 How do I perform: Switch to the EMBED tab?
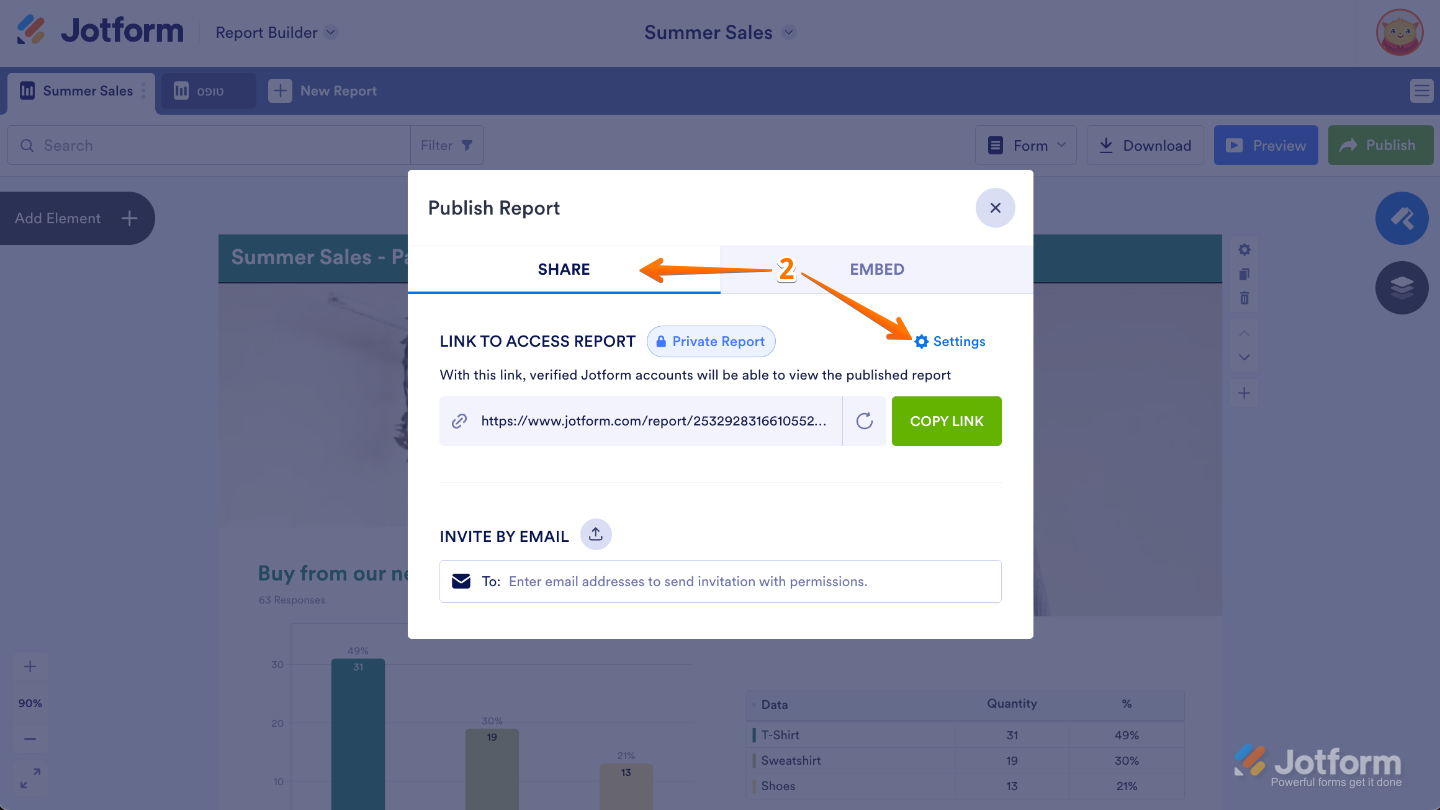tap(877, 269)
